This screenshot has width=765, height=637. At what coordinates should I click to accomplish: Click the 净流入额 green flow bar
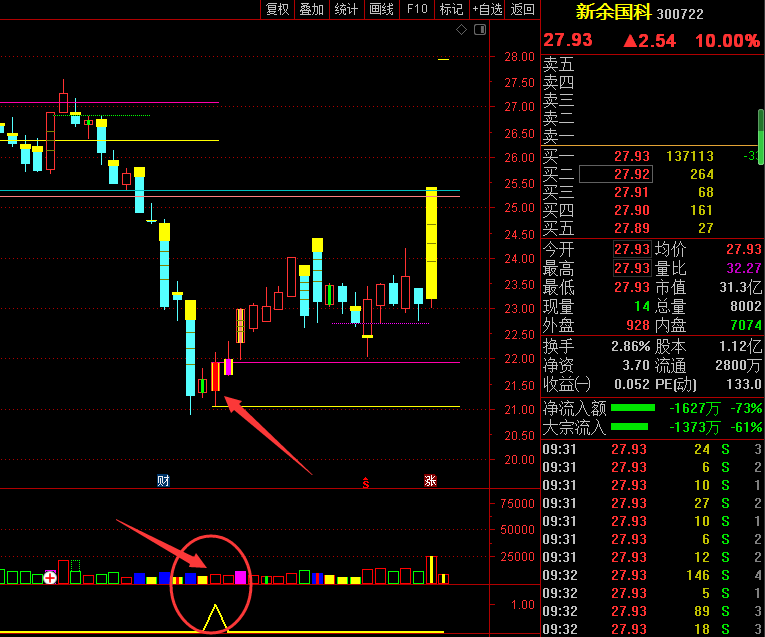(632, 408)
